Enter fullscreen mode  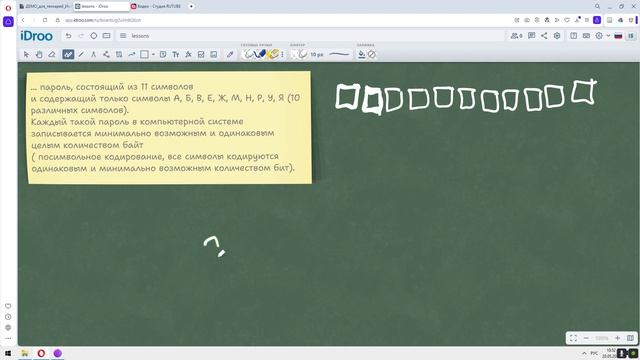pos(573,338)
